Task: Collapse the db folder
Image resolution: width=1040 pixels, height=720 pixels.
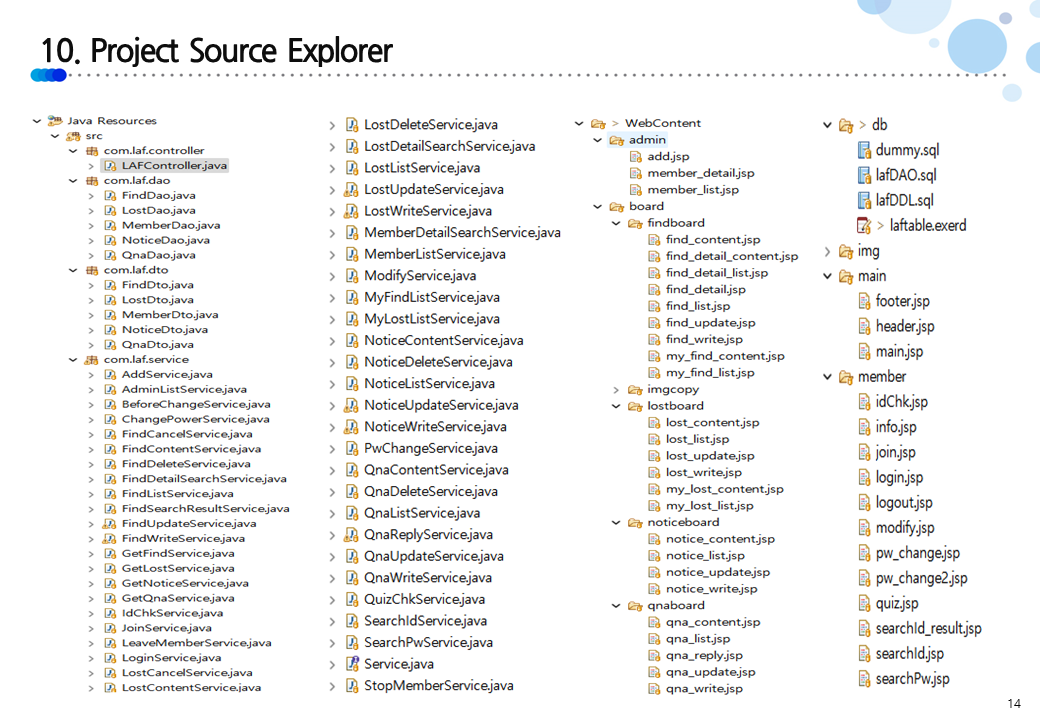Action: pos(827,125)
